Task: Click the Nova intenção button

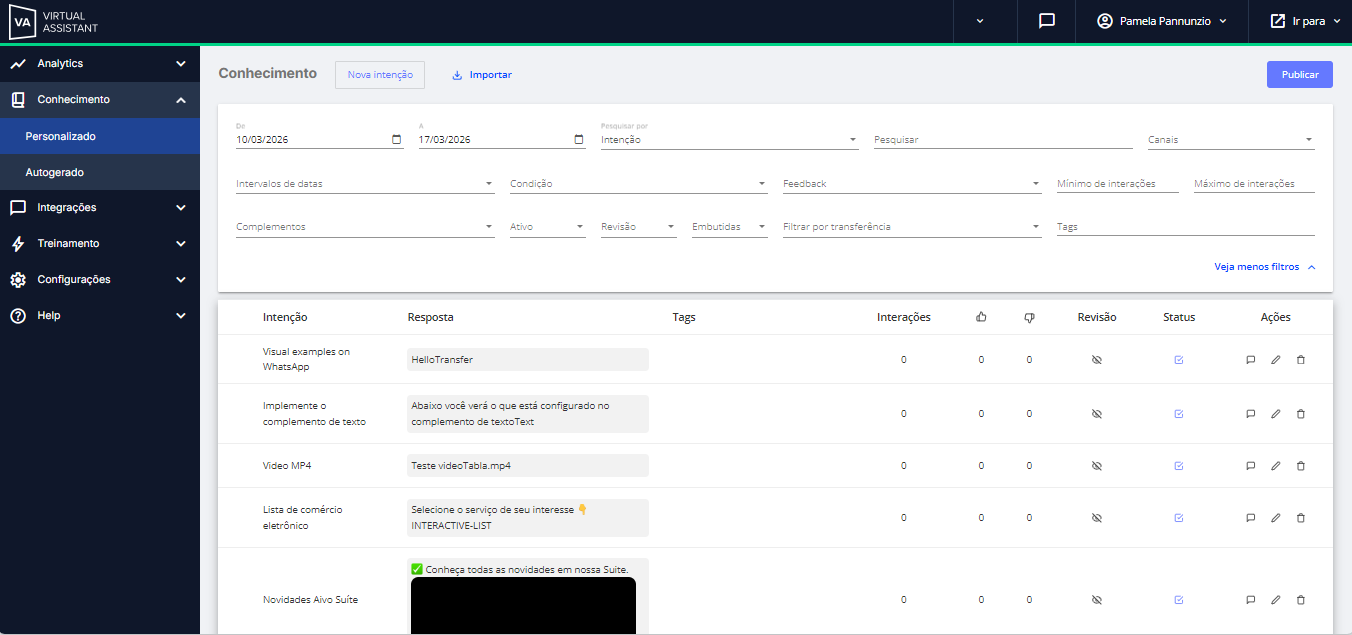Action: point(380,75)
